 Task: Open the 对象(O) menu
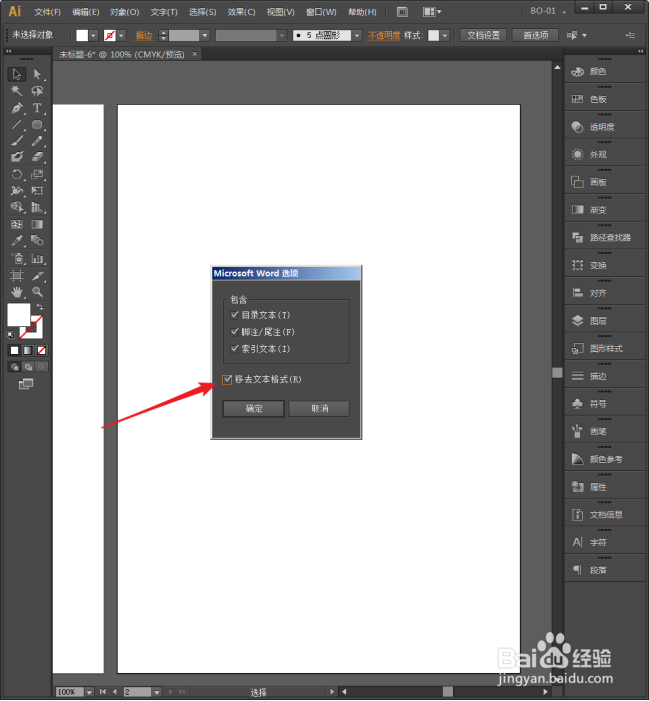click(x=124, y=12)
